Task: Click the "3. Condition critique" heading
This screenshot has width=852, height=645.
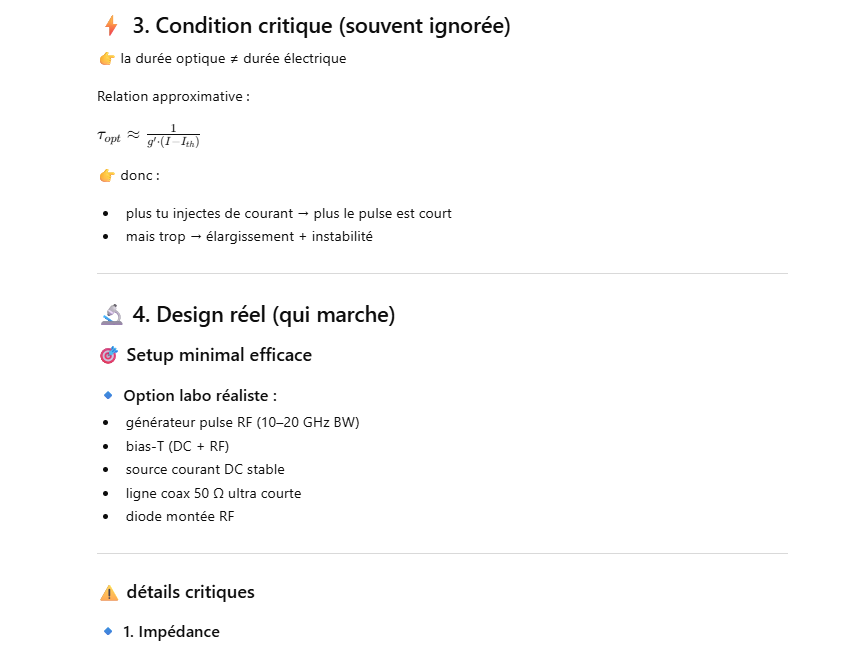Action: (x=321, y=27)
